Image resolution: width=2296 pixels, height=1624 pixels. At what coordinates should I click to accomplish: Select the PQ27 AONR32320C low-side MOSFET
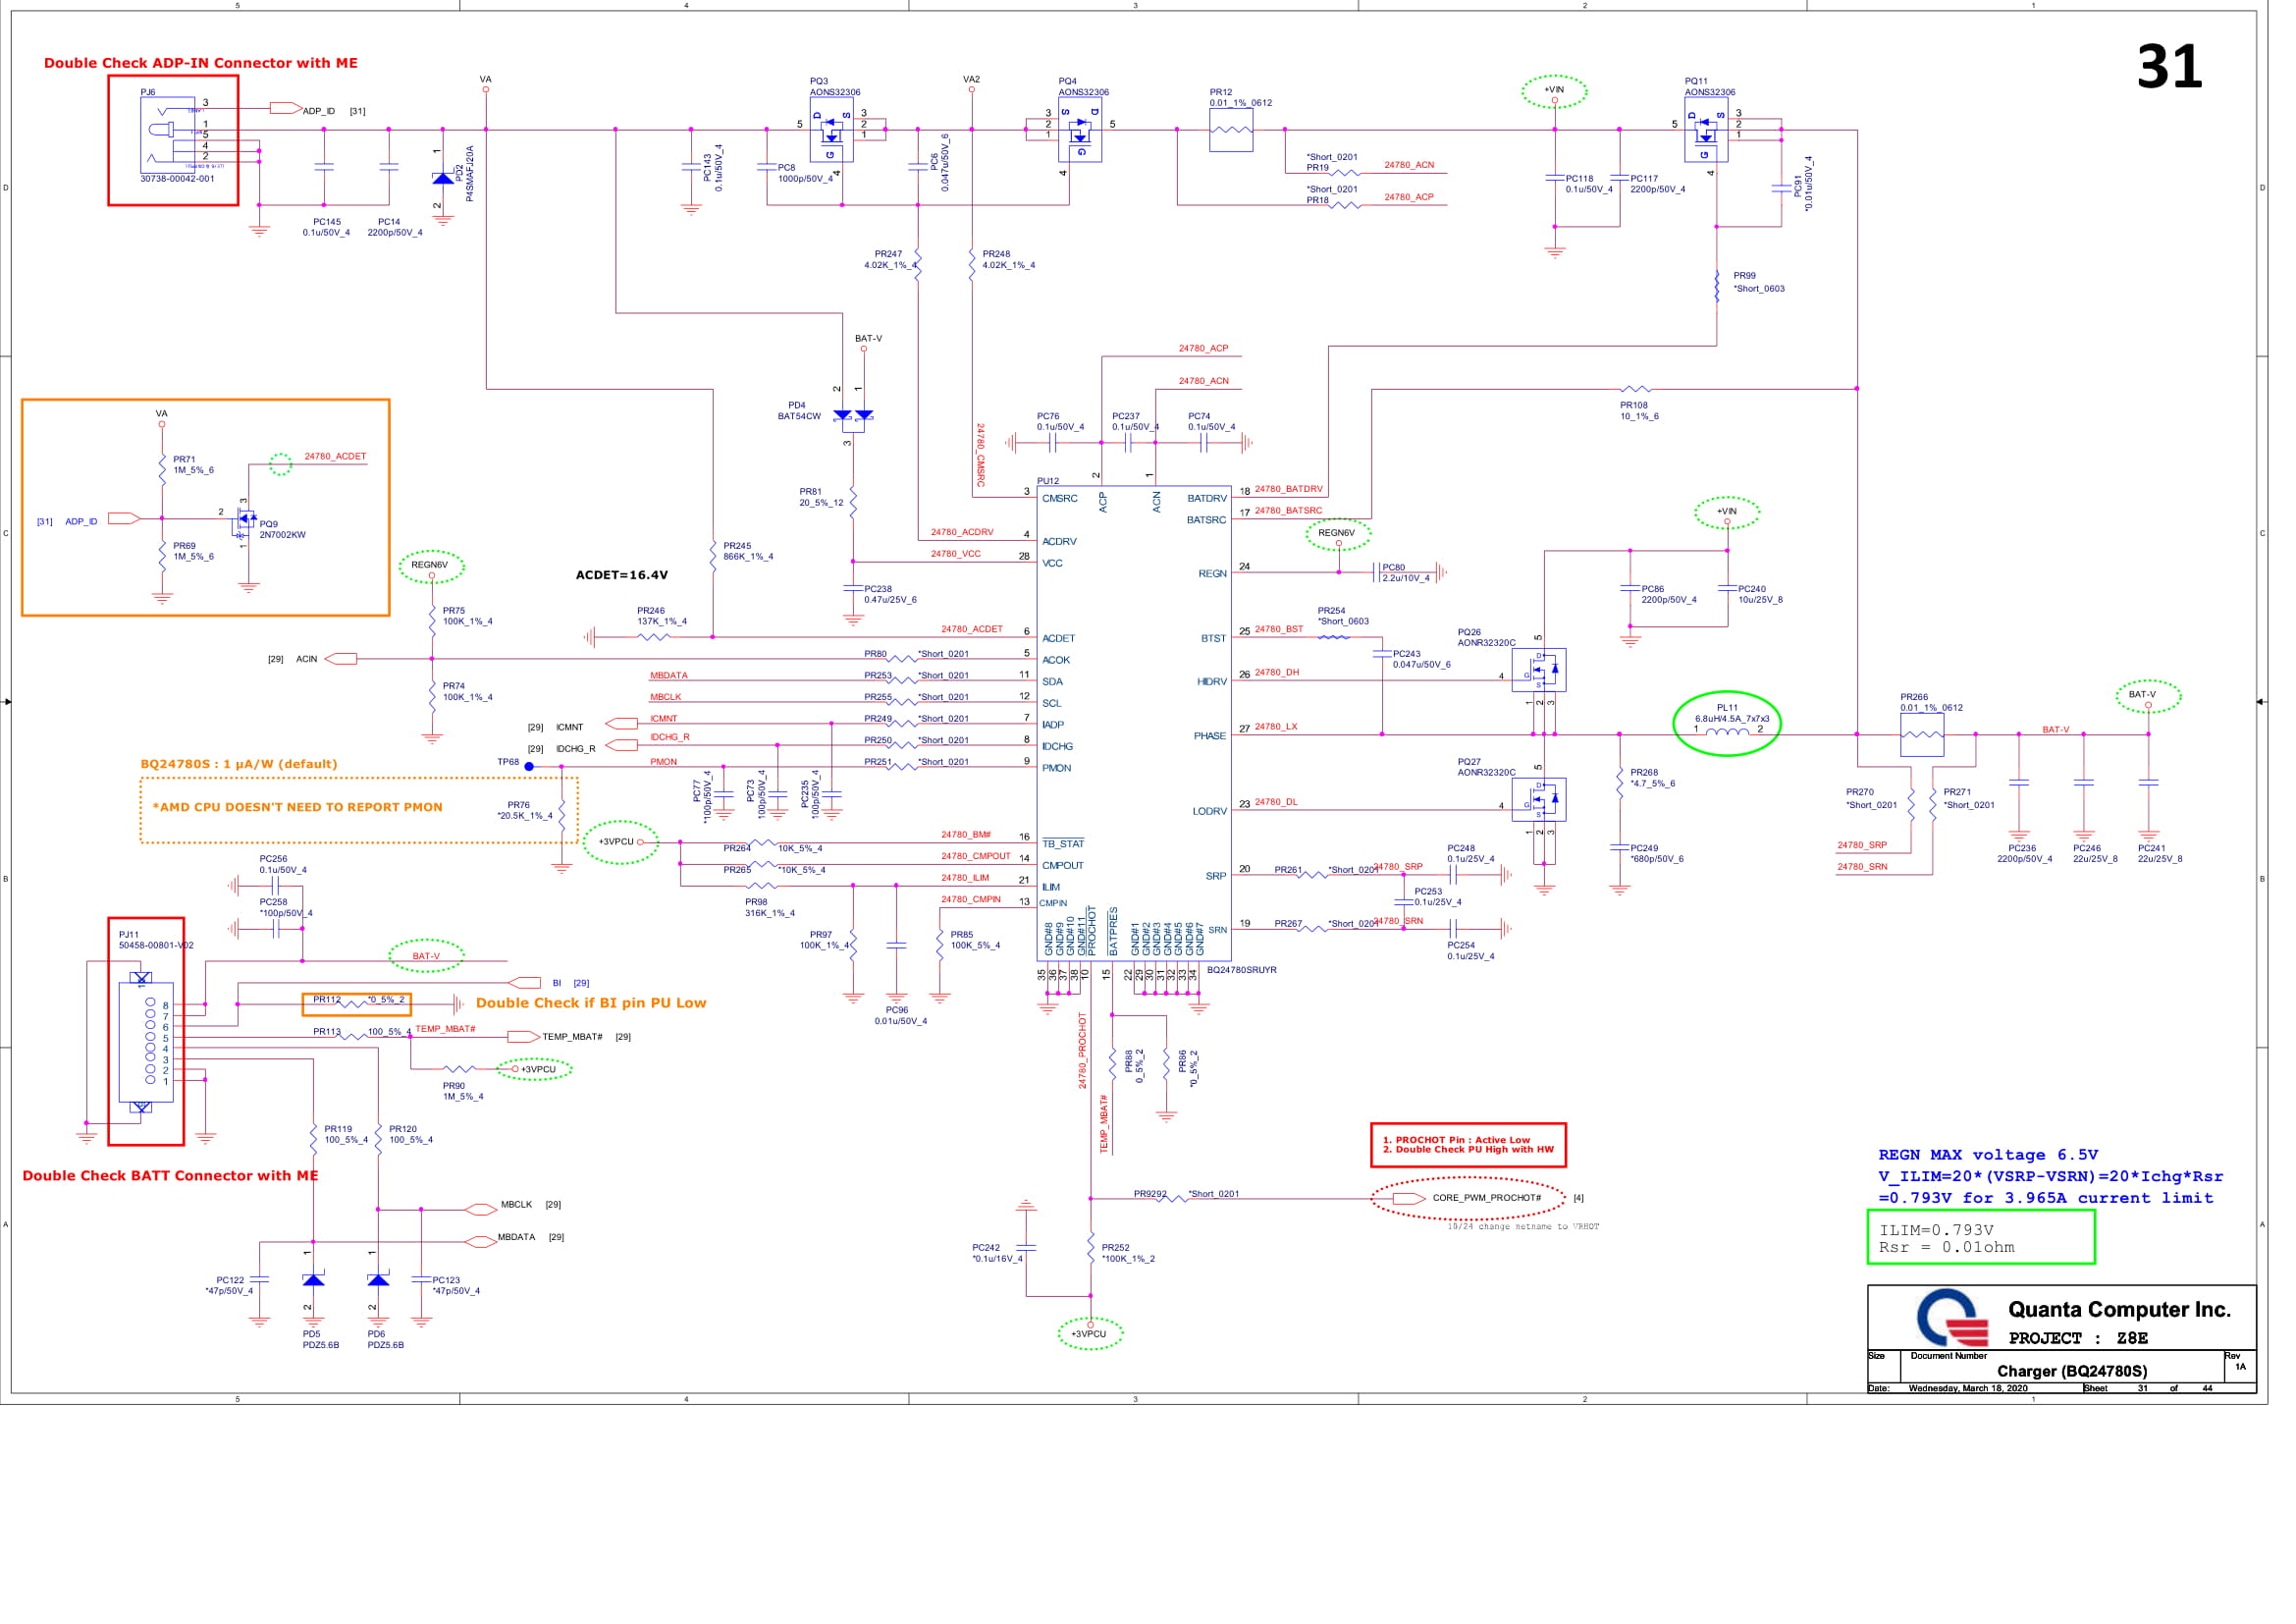tap(1538, 799)
